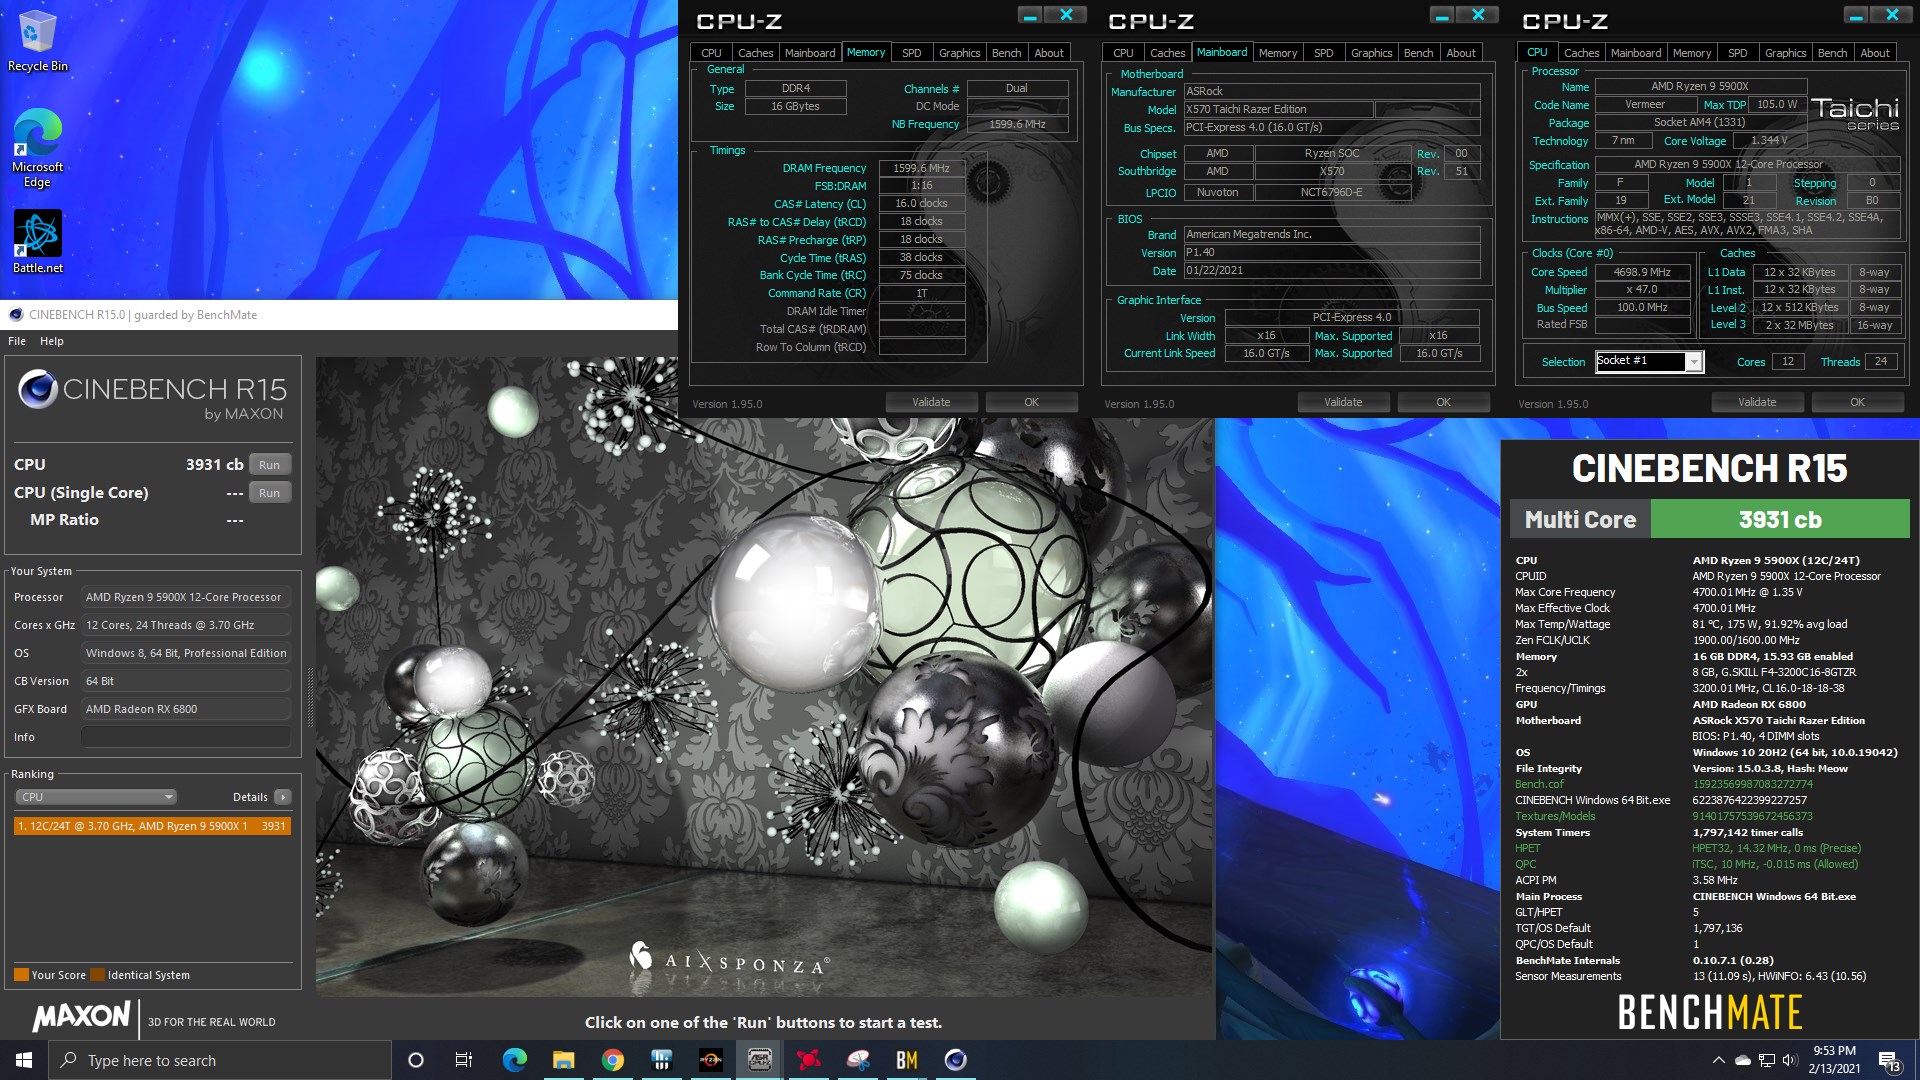The height and width of the screenshot is (1080, 1920).
Task: Click the panel splitter grip beside render view
Action: coord(310,697)
